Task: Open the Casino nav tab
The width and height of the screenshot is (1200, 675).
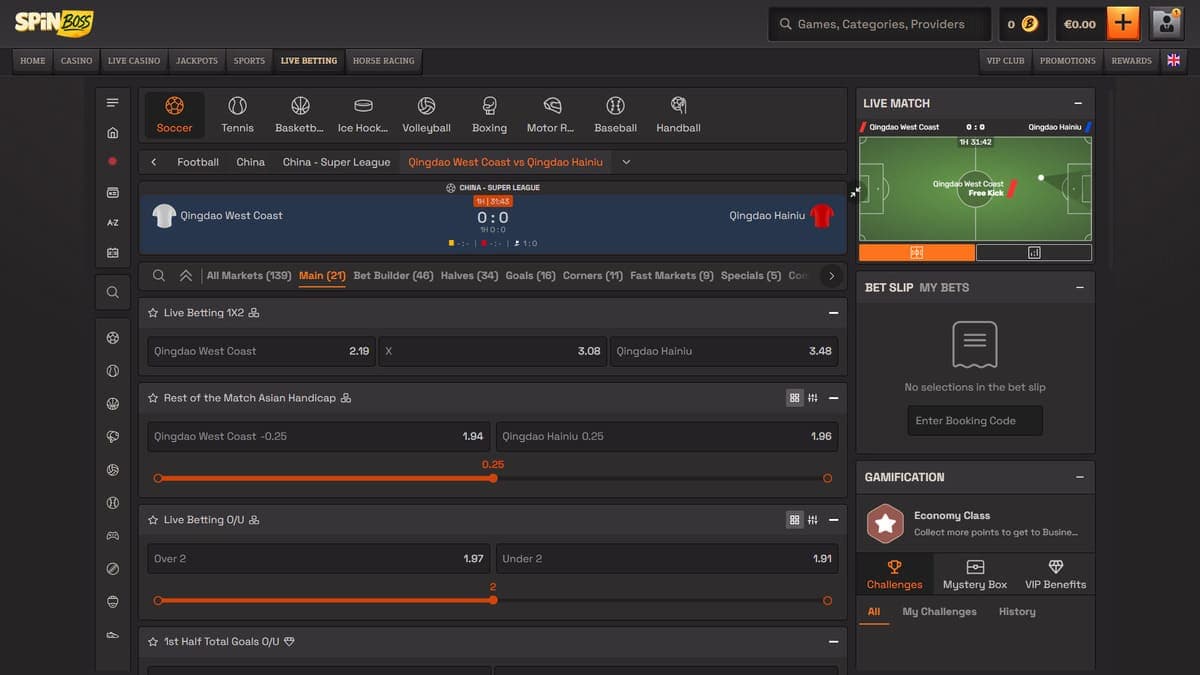Action: pyautogui.click(x=77, y=60)
